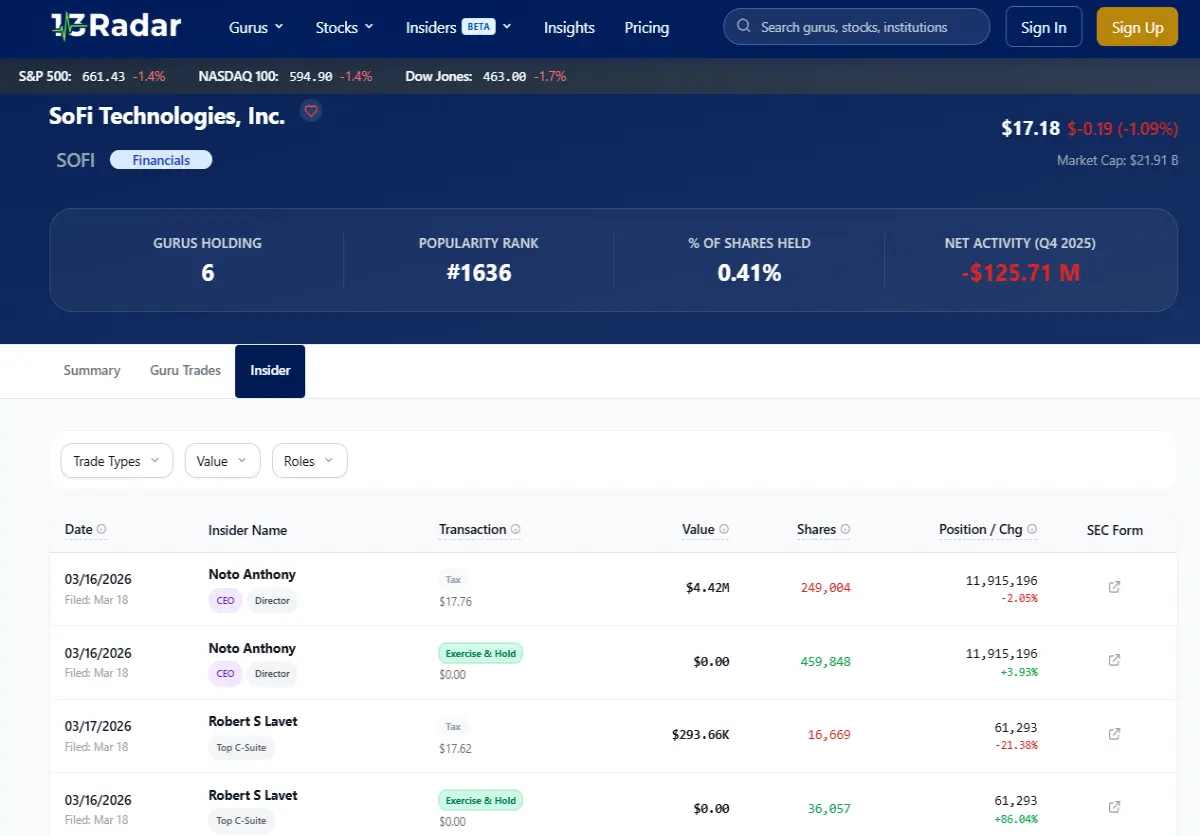Click the Market Cap: $21.91 B text
1200x836 pixels.
[1117, 160]
